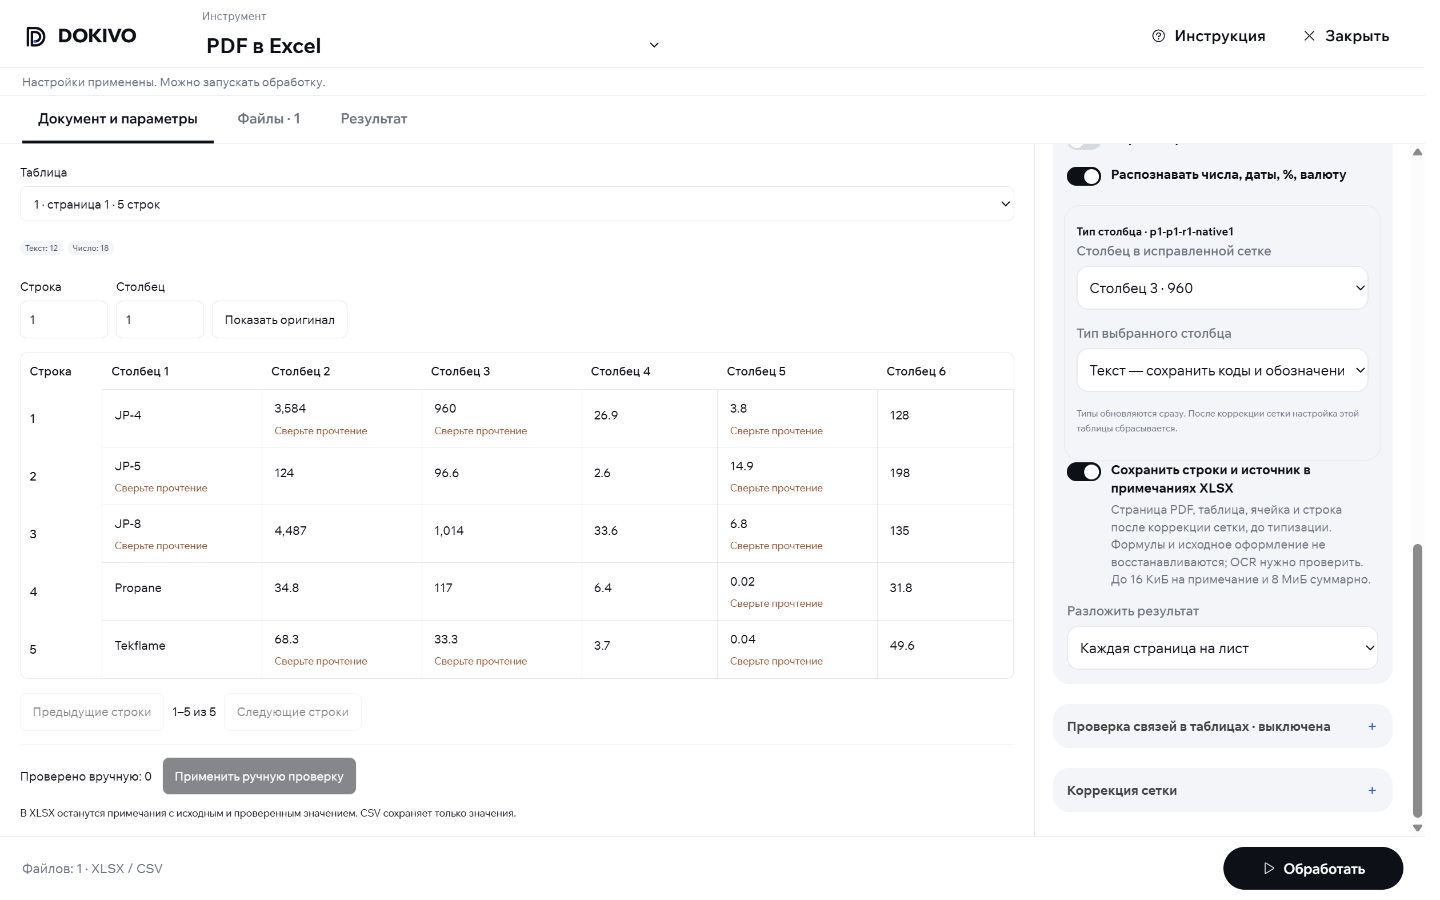Image resolution: width=1440 pixels, height=900 pixels.
Task: Select the cell with value 3,584
Action: click(x=342, y=418)
